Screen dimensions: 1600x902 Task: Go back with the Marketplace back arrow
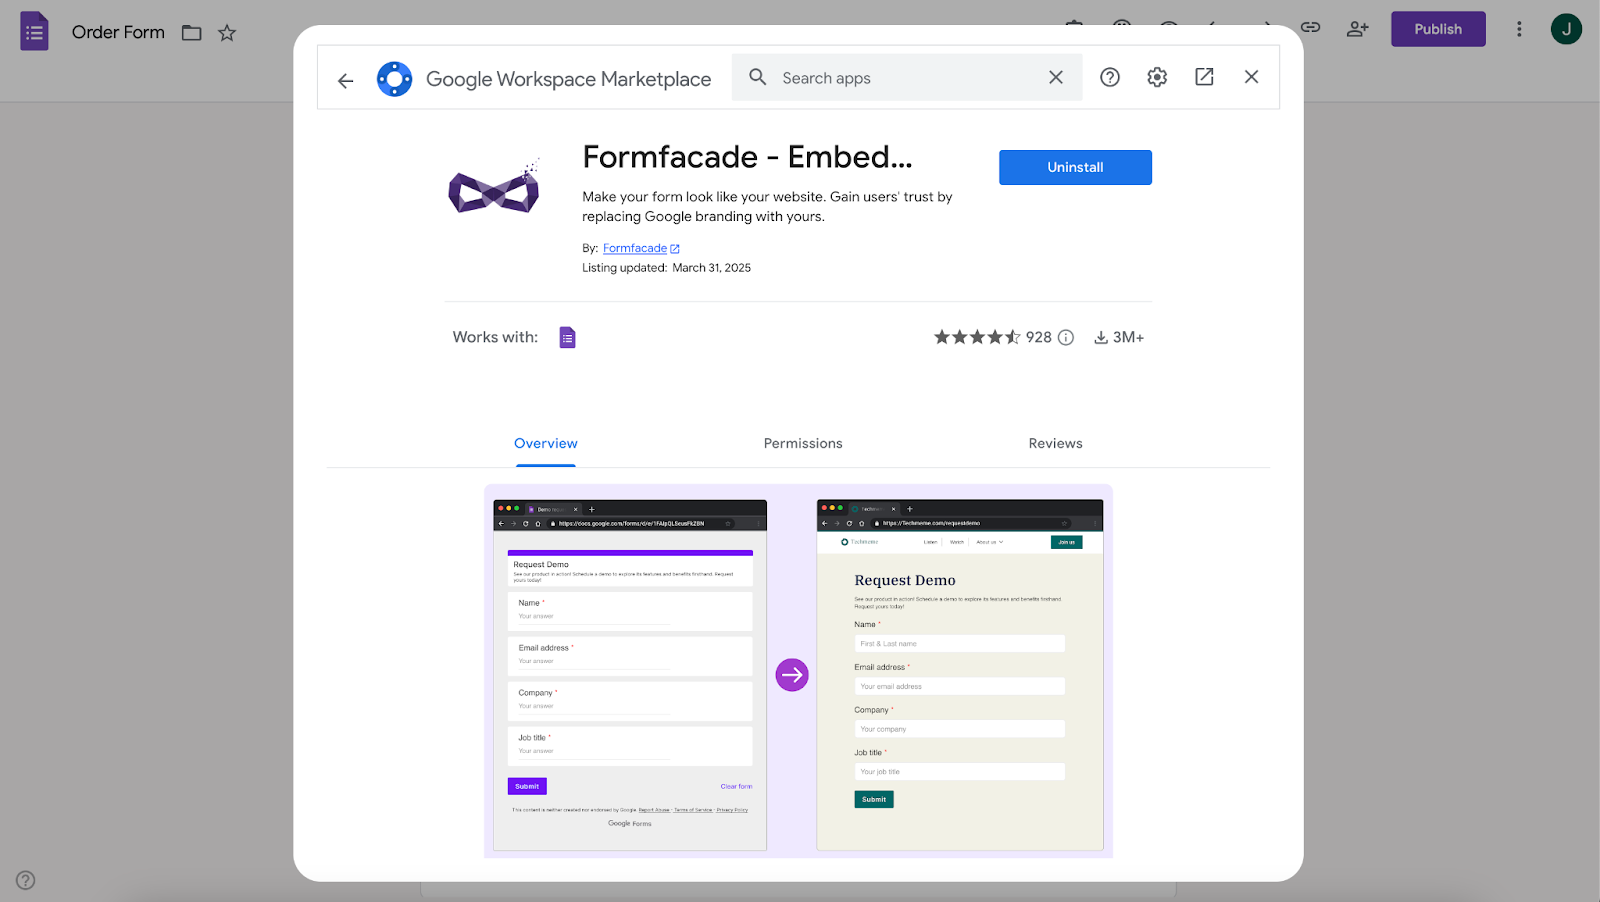[x=346, y=81]
